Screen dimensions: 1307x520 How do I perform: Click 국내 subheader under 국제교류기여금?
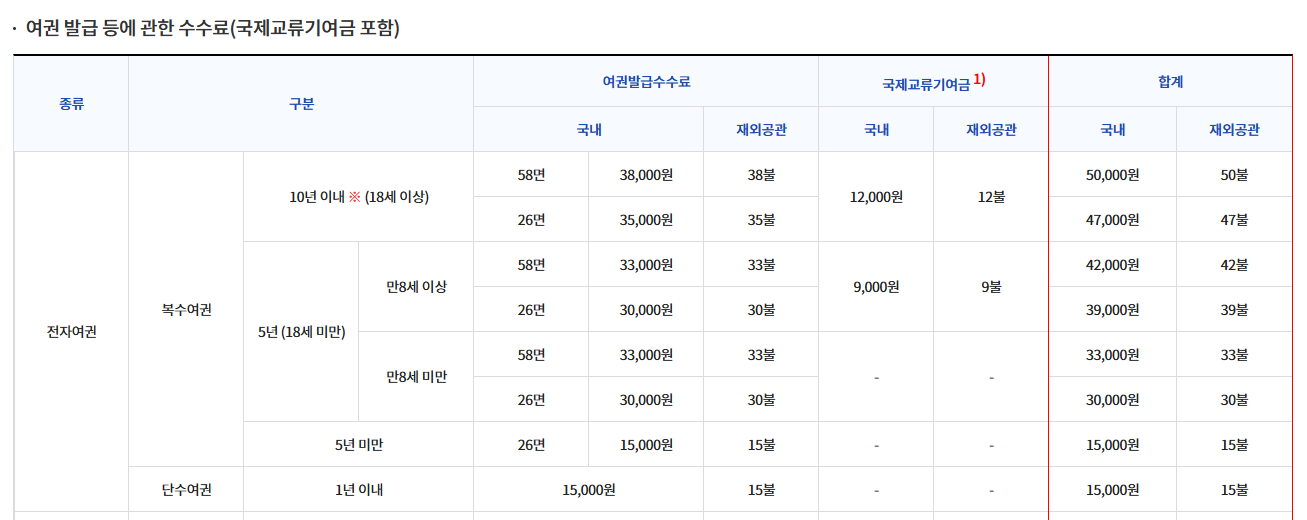tap(876, 129)
